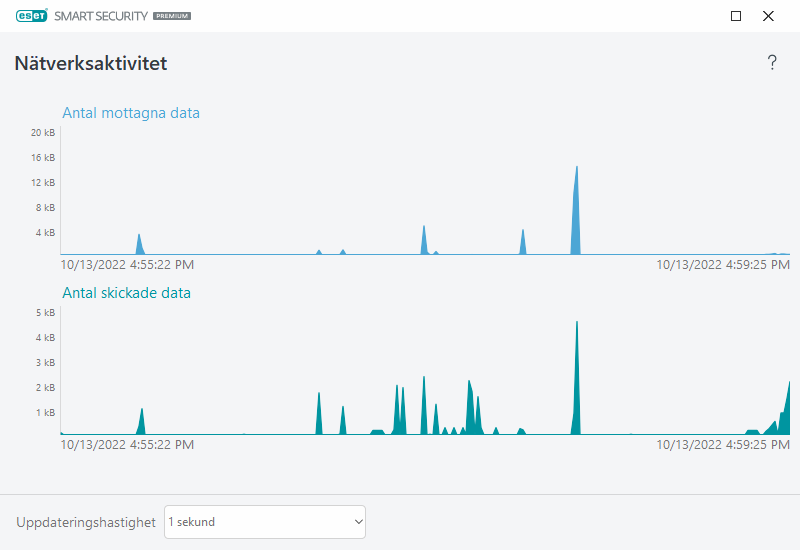Screen dimensions: 800x550
Task: Click the 16 kB axis label
Action: pyautogui.click(x=43, y=158)
